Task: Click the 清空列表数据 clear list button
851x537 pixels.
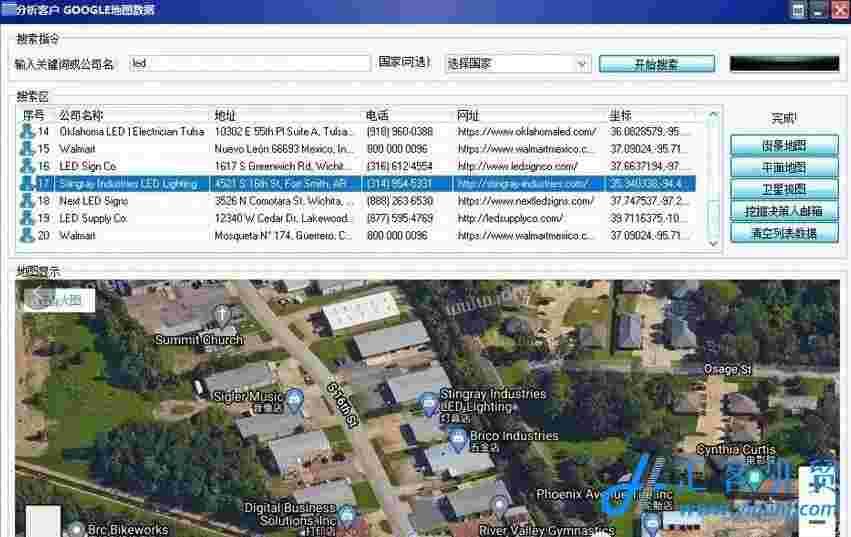Action: pos(784,233)
